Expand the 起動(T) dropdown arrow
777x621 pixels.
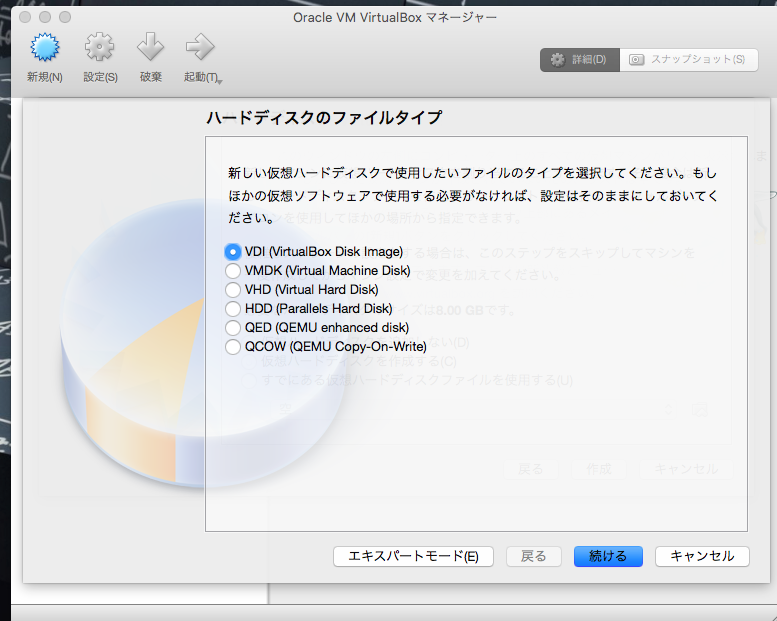click(220, 81)
